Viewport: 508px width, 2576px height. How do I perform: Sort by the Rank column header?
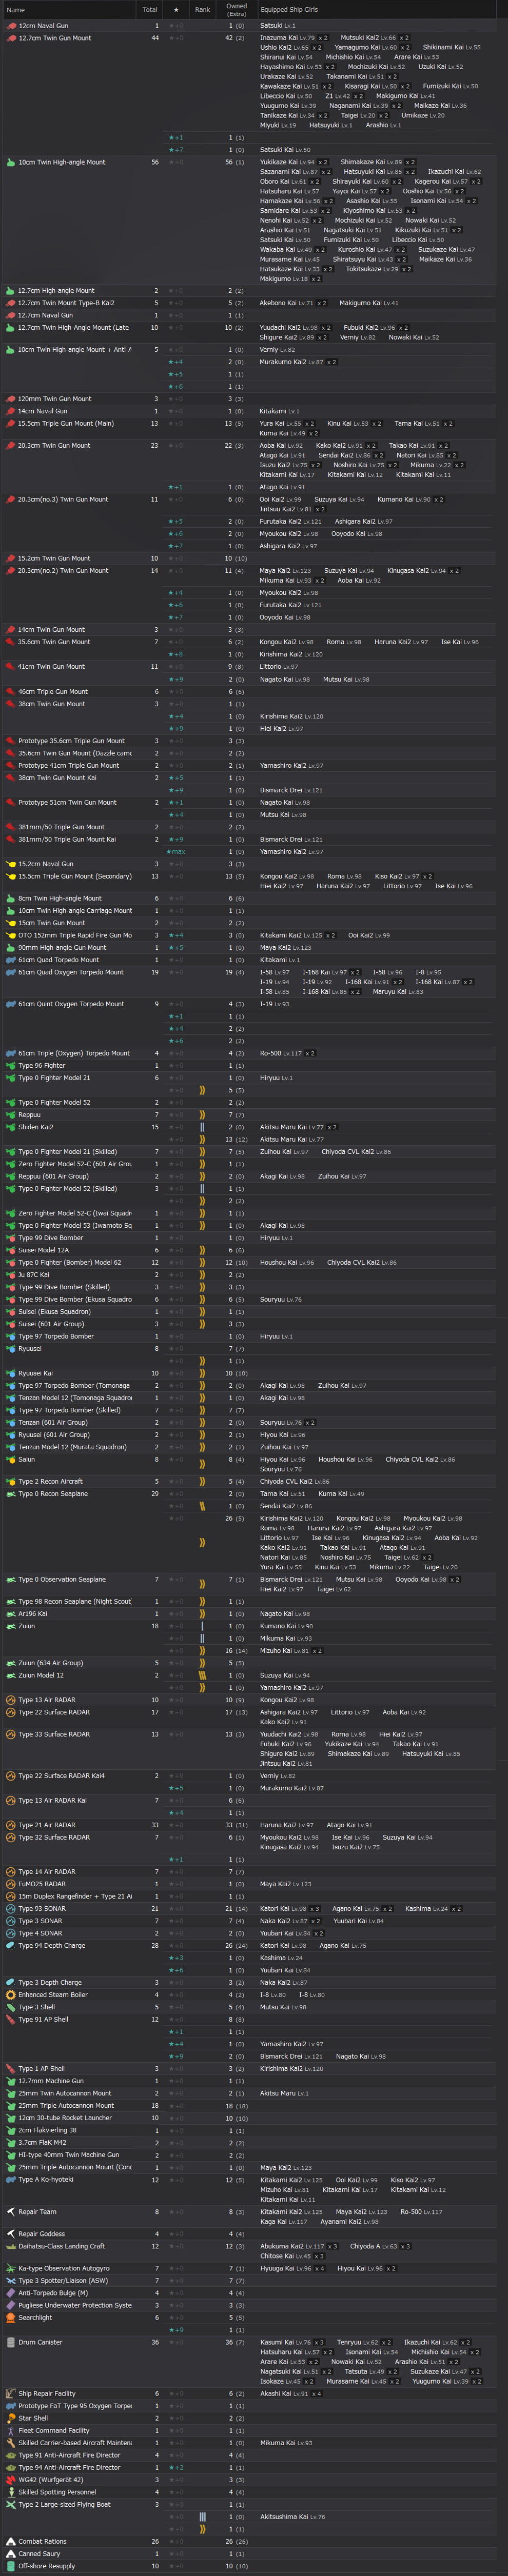[202, 10]
